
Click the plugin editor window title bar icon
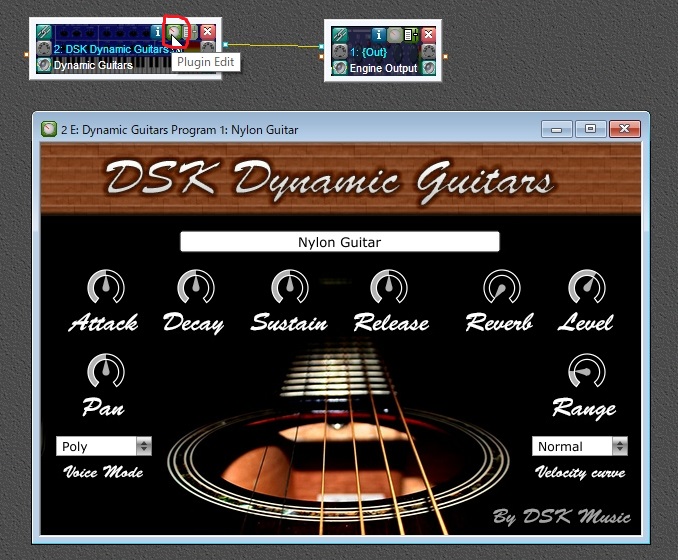pyautogui.click(x=49, y=129)
